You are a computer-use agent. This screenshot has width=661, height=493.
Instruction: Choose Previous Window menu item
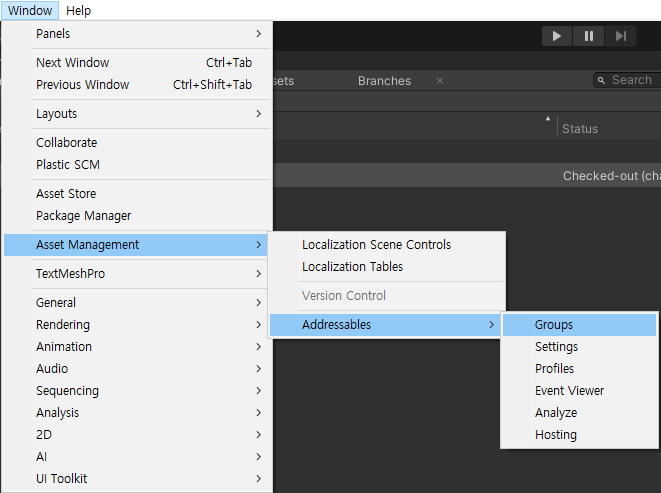point(136,84)
